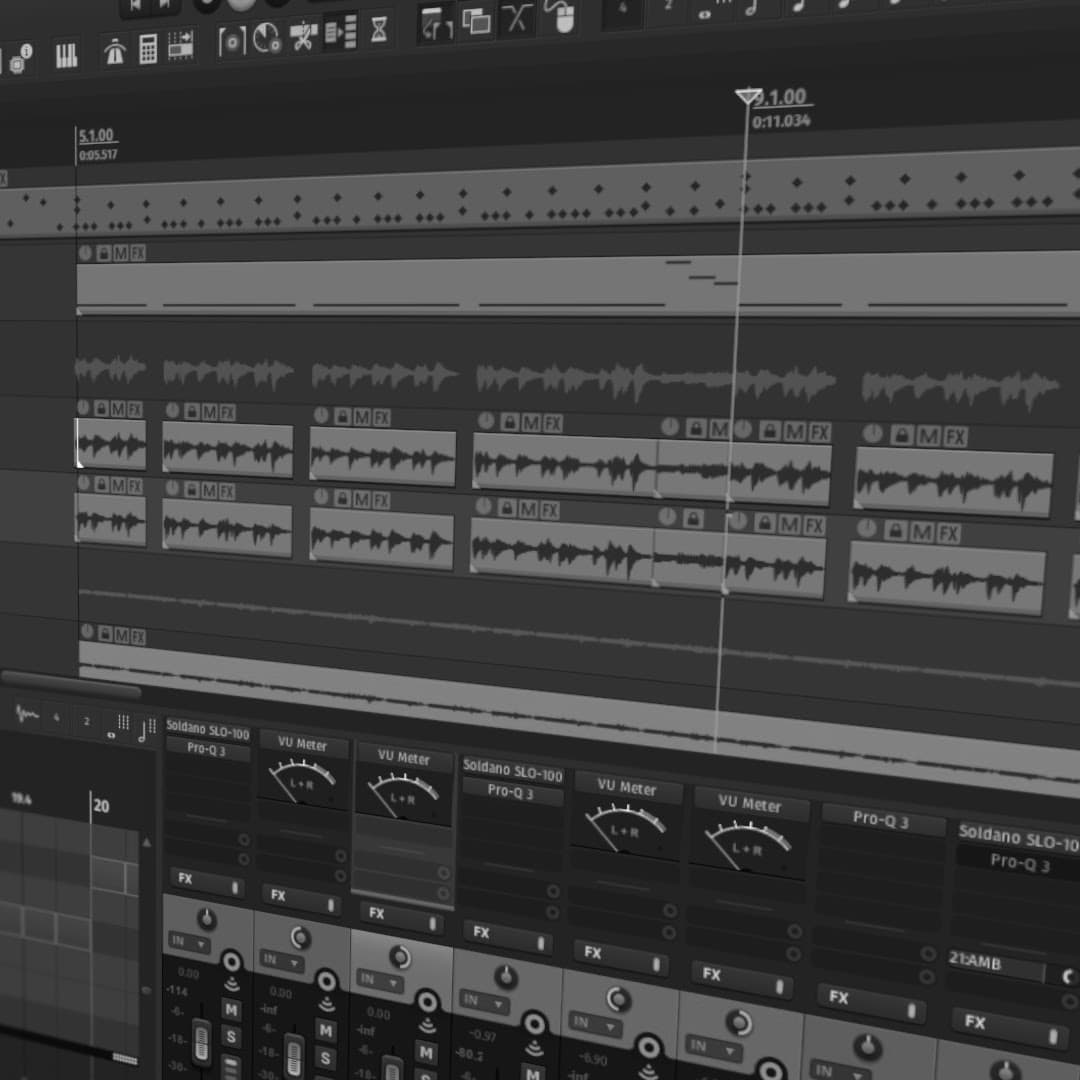Click the clock-and-disc icon in the toolbar

click(267, 39)
